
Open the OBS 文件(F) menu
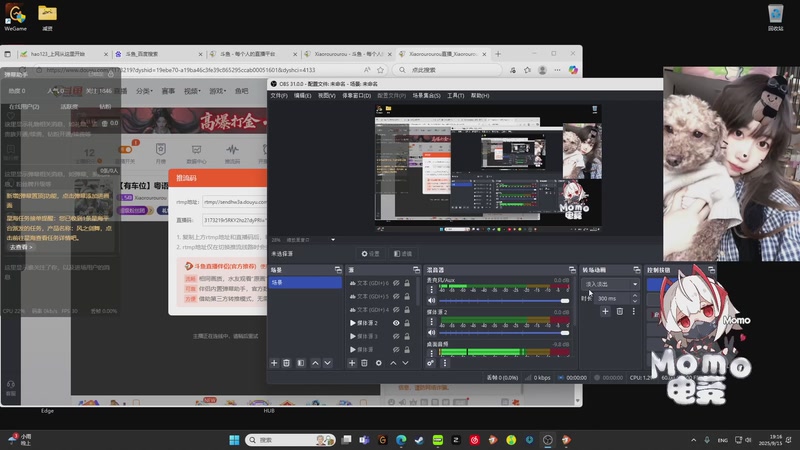(279, 95)
